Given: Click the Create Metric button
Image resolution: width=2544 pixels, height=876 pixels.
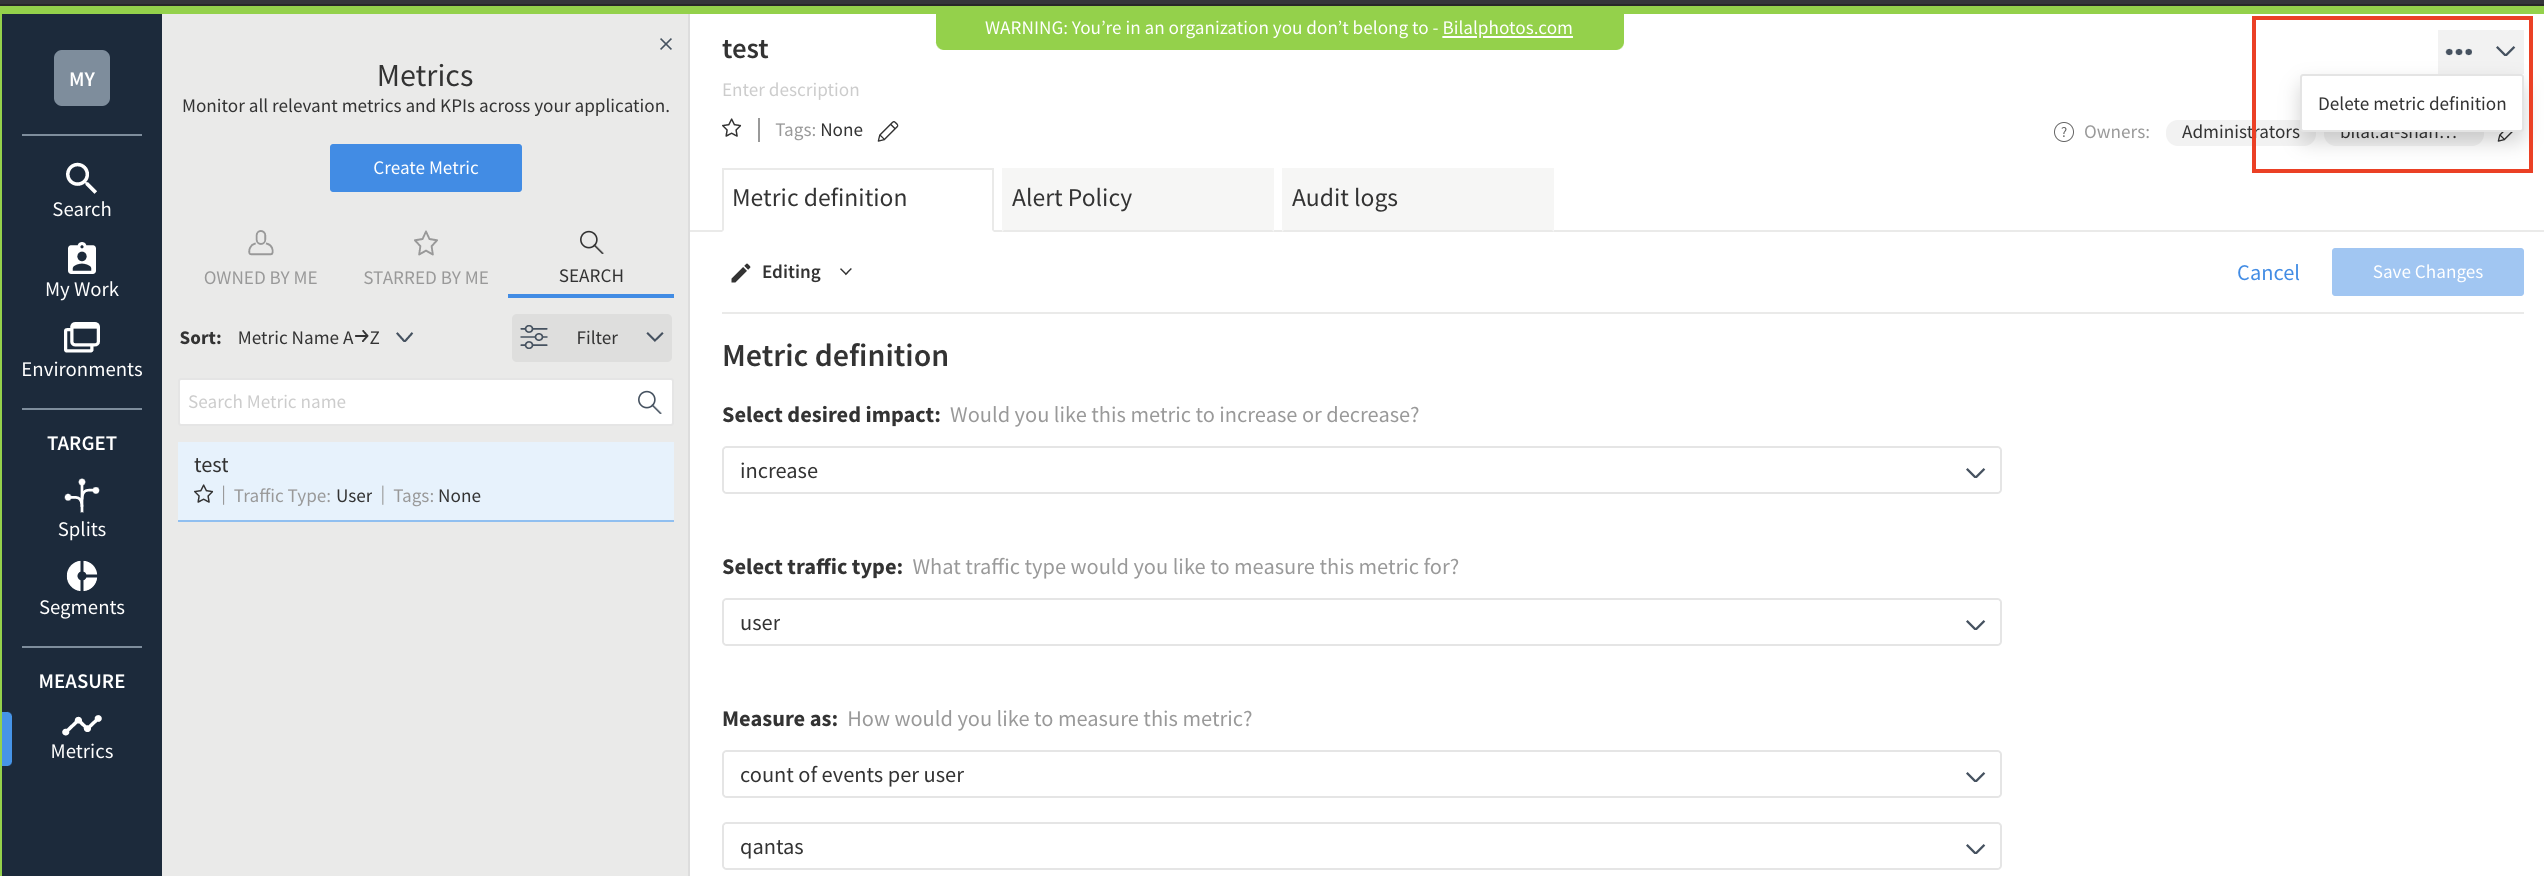Looking at the screenshot, I should [426, 168].
